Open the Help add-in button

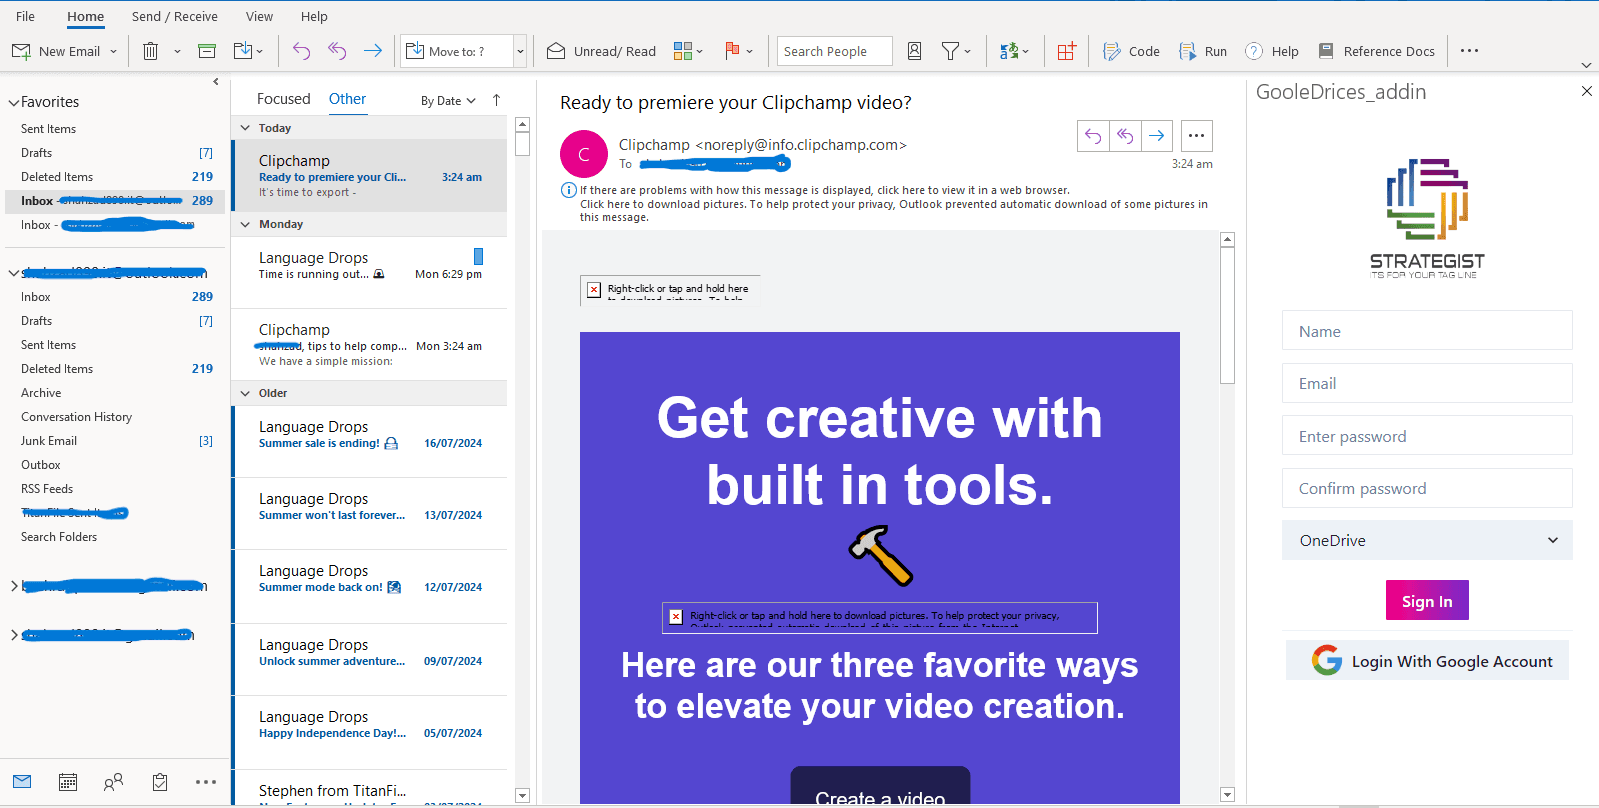tap(1272, 51)
